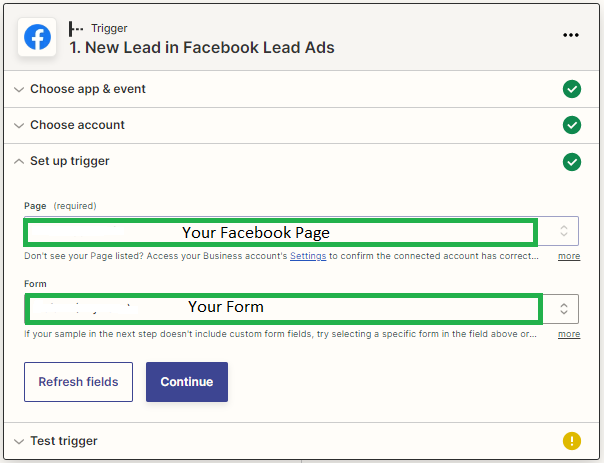Click the Form field label
The image size is (605, 464).
pos(35,284)
